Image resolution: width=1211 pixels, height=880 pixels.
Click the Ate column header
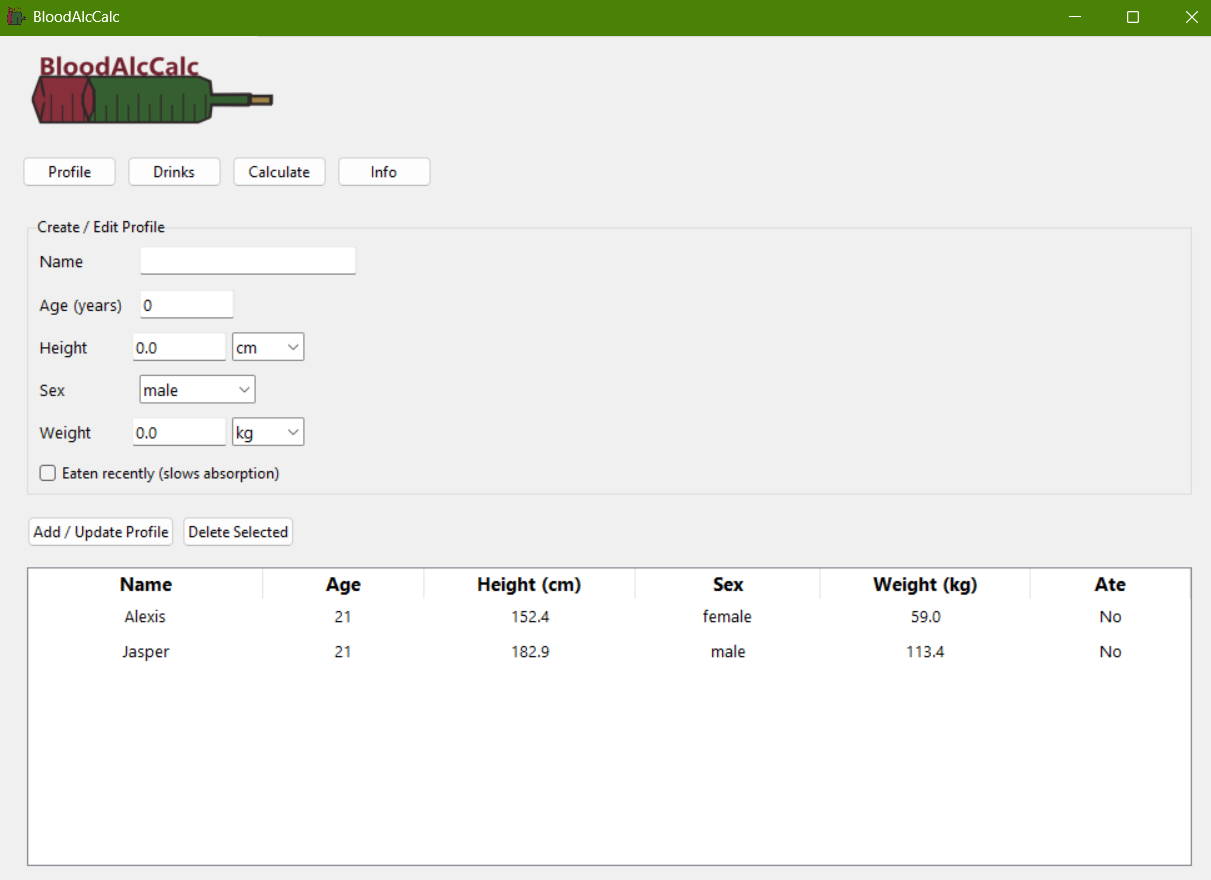point(1110,584)
